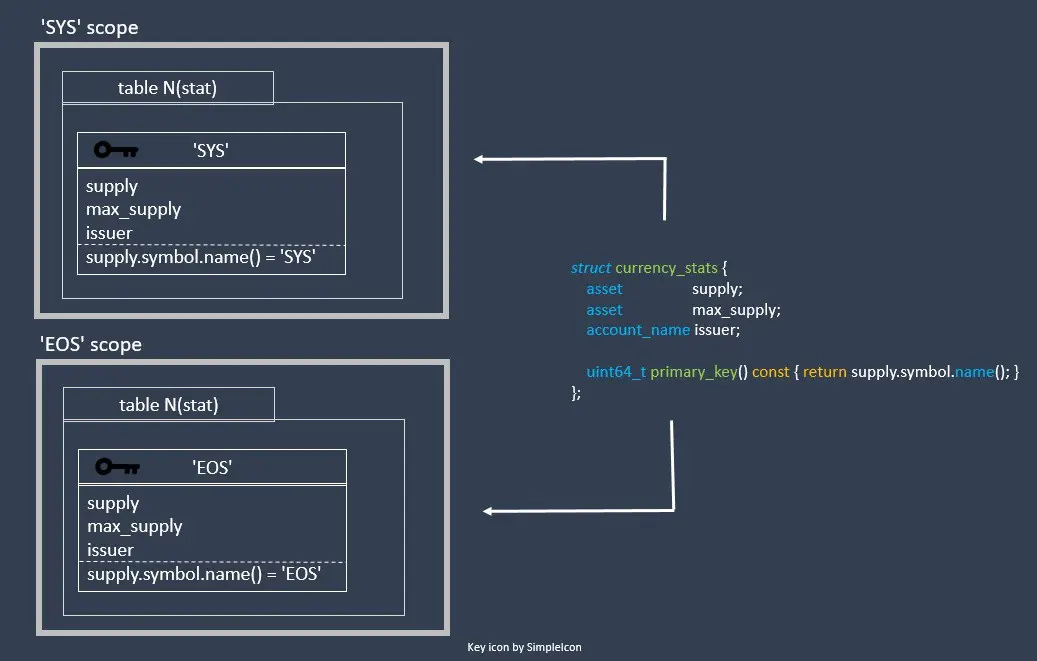1037x661 pixels.
Task: Click 'max_supply' field in the SYS row
Action: pyautogui.click(x=133, y=210)
